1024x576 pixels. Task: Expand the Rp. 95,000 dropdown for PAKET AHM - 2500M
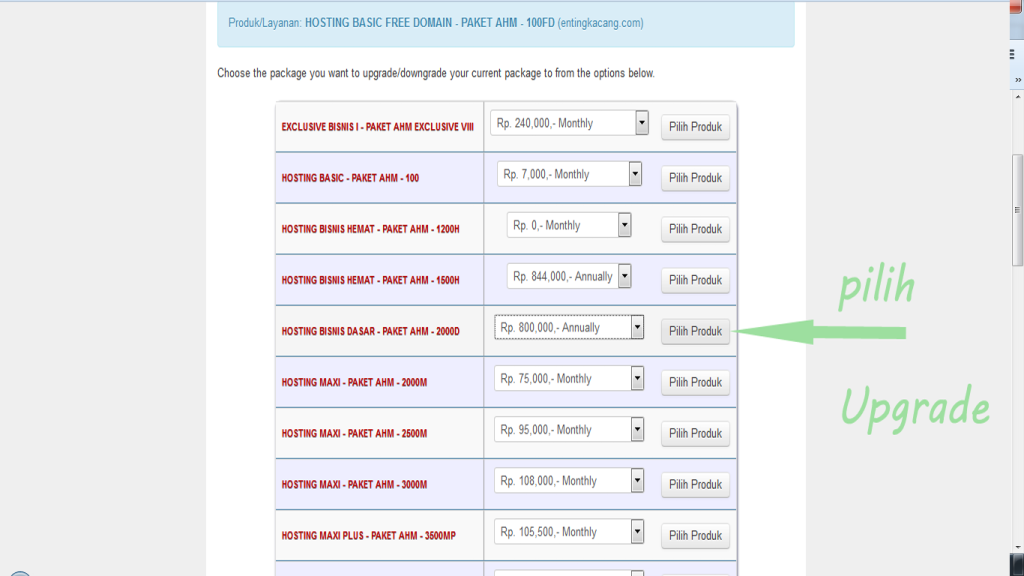(x=636, y=429)
